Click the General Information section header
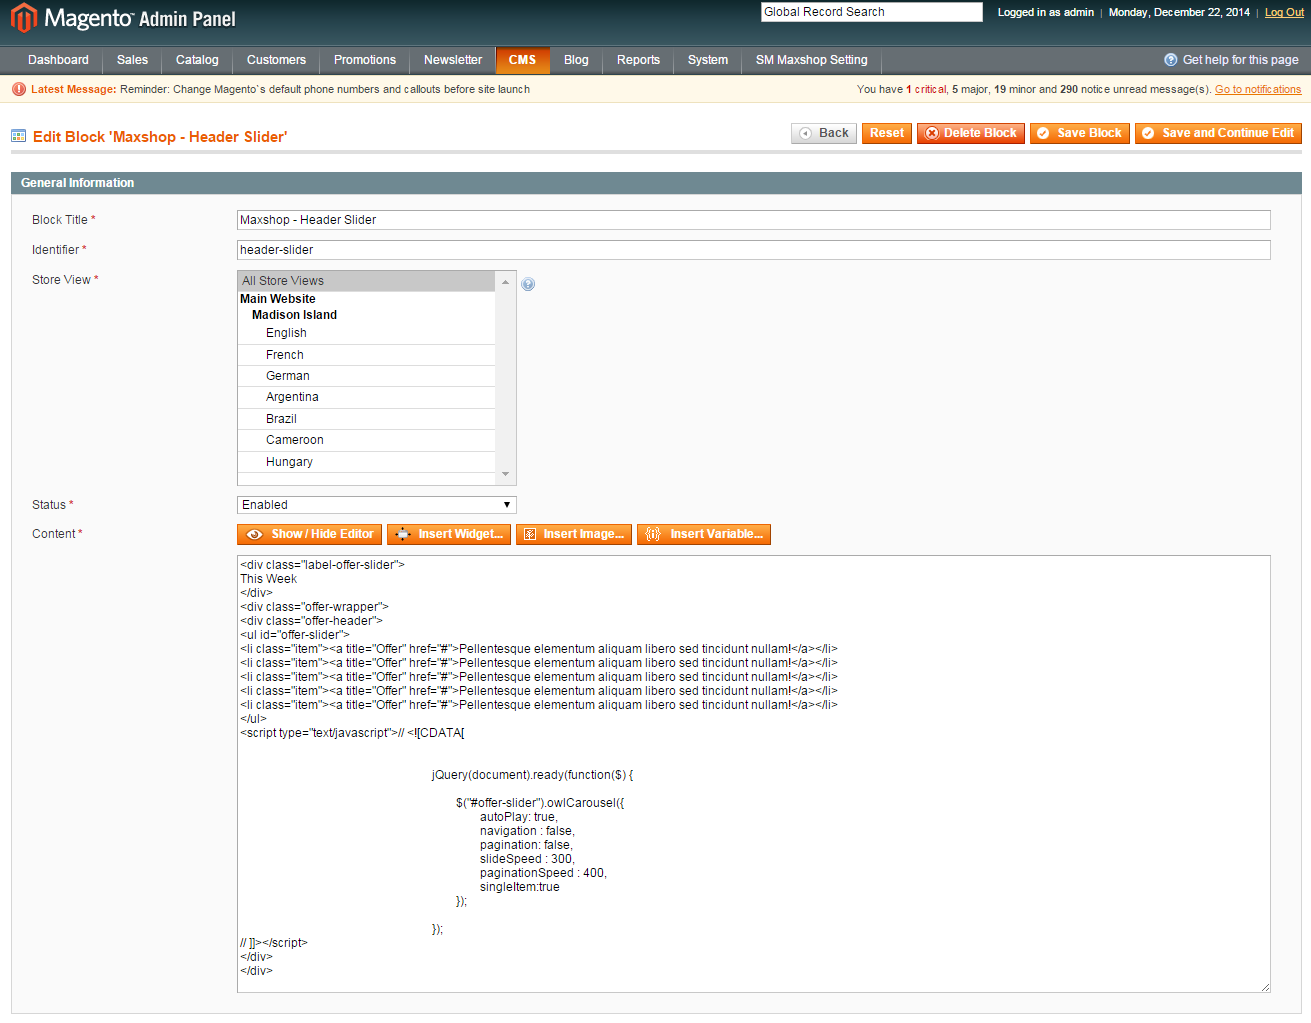The image size is (1311, 1023). pyautogui.click(x=656, y=183)
